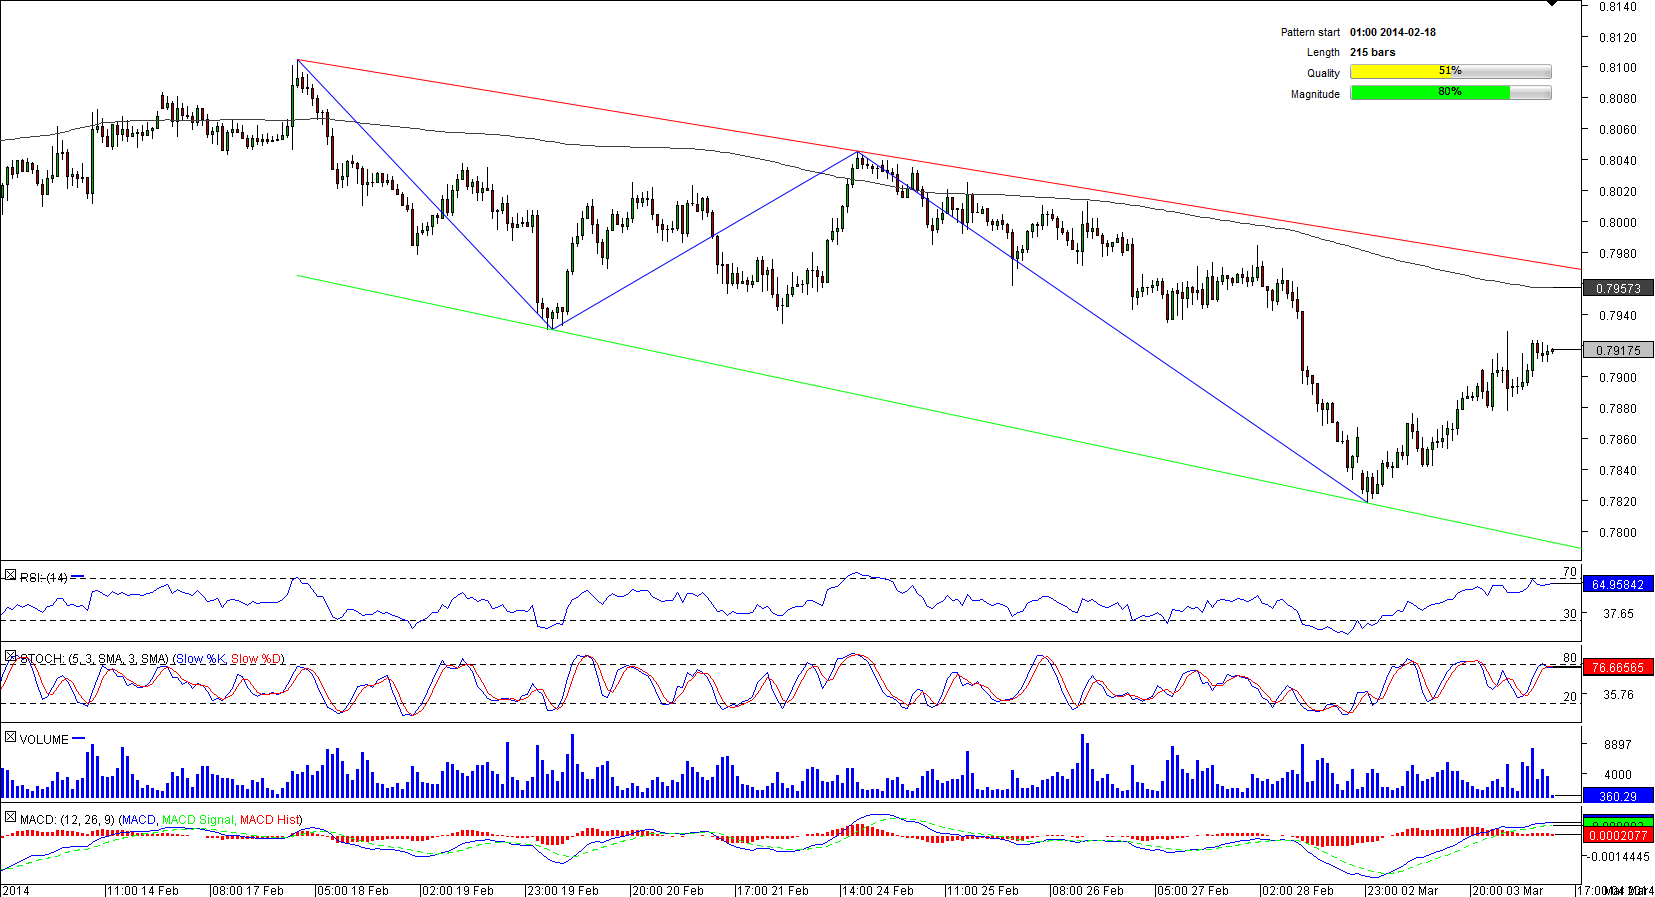Click the 02:00 19 Feb time label
The height and width of the screenshot is (897, 1655).
(458, 890)
